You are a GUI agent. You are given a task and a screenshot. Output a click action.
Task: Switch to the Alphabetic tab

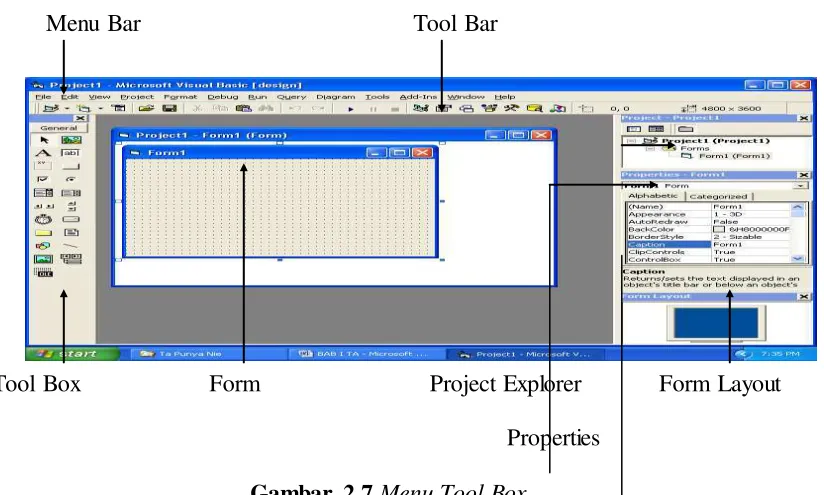coord(653,195)
